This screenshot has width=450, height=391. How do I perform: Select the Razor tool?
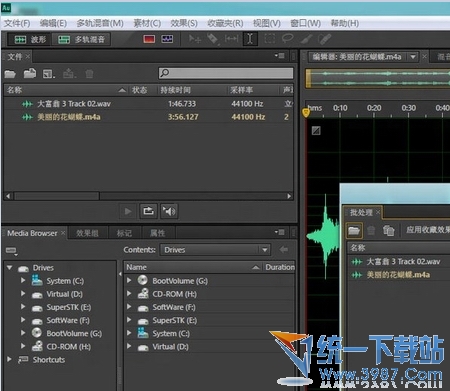(212, 39)
